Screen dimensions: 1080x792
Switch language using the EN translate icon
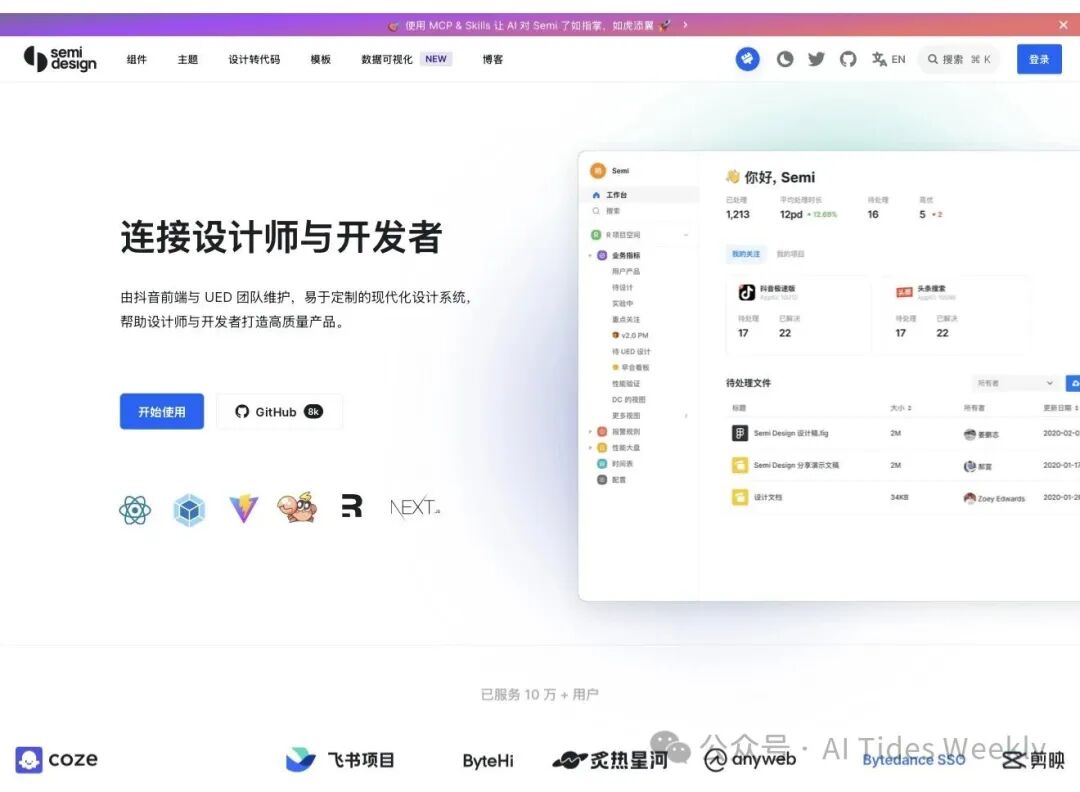(x=881, y=59)
